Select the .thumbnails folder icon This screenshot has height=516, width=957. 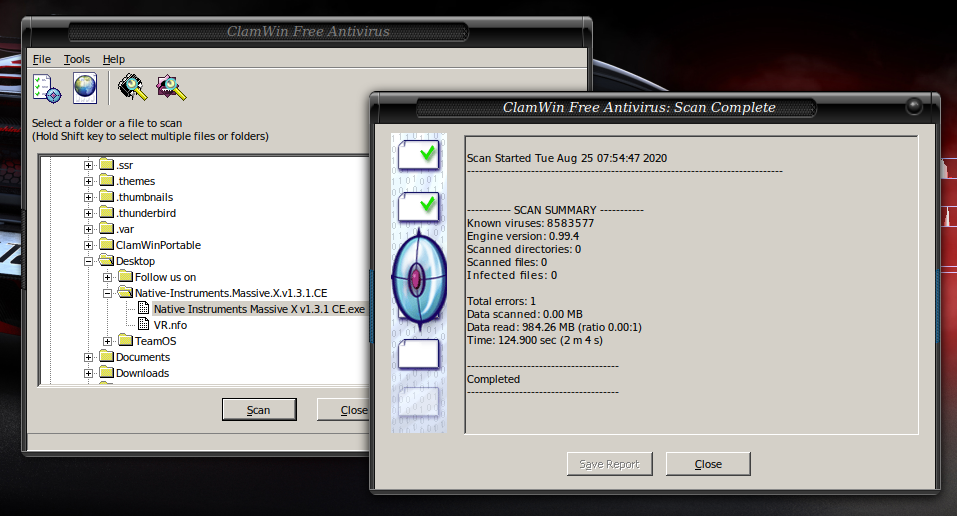pyautogui.click(x=107, y=196)
